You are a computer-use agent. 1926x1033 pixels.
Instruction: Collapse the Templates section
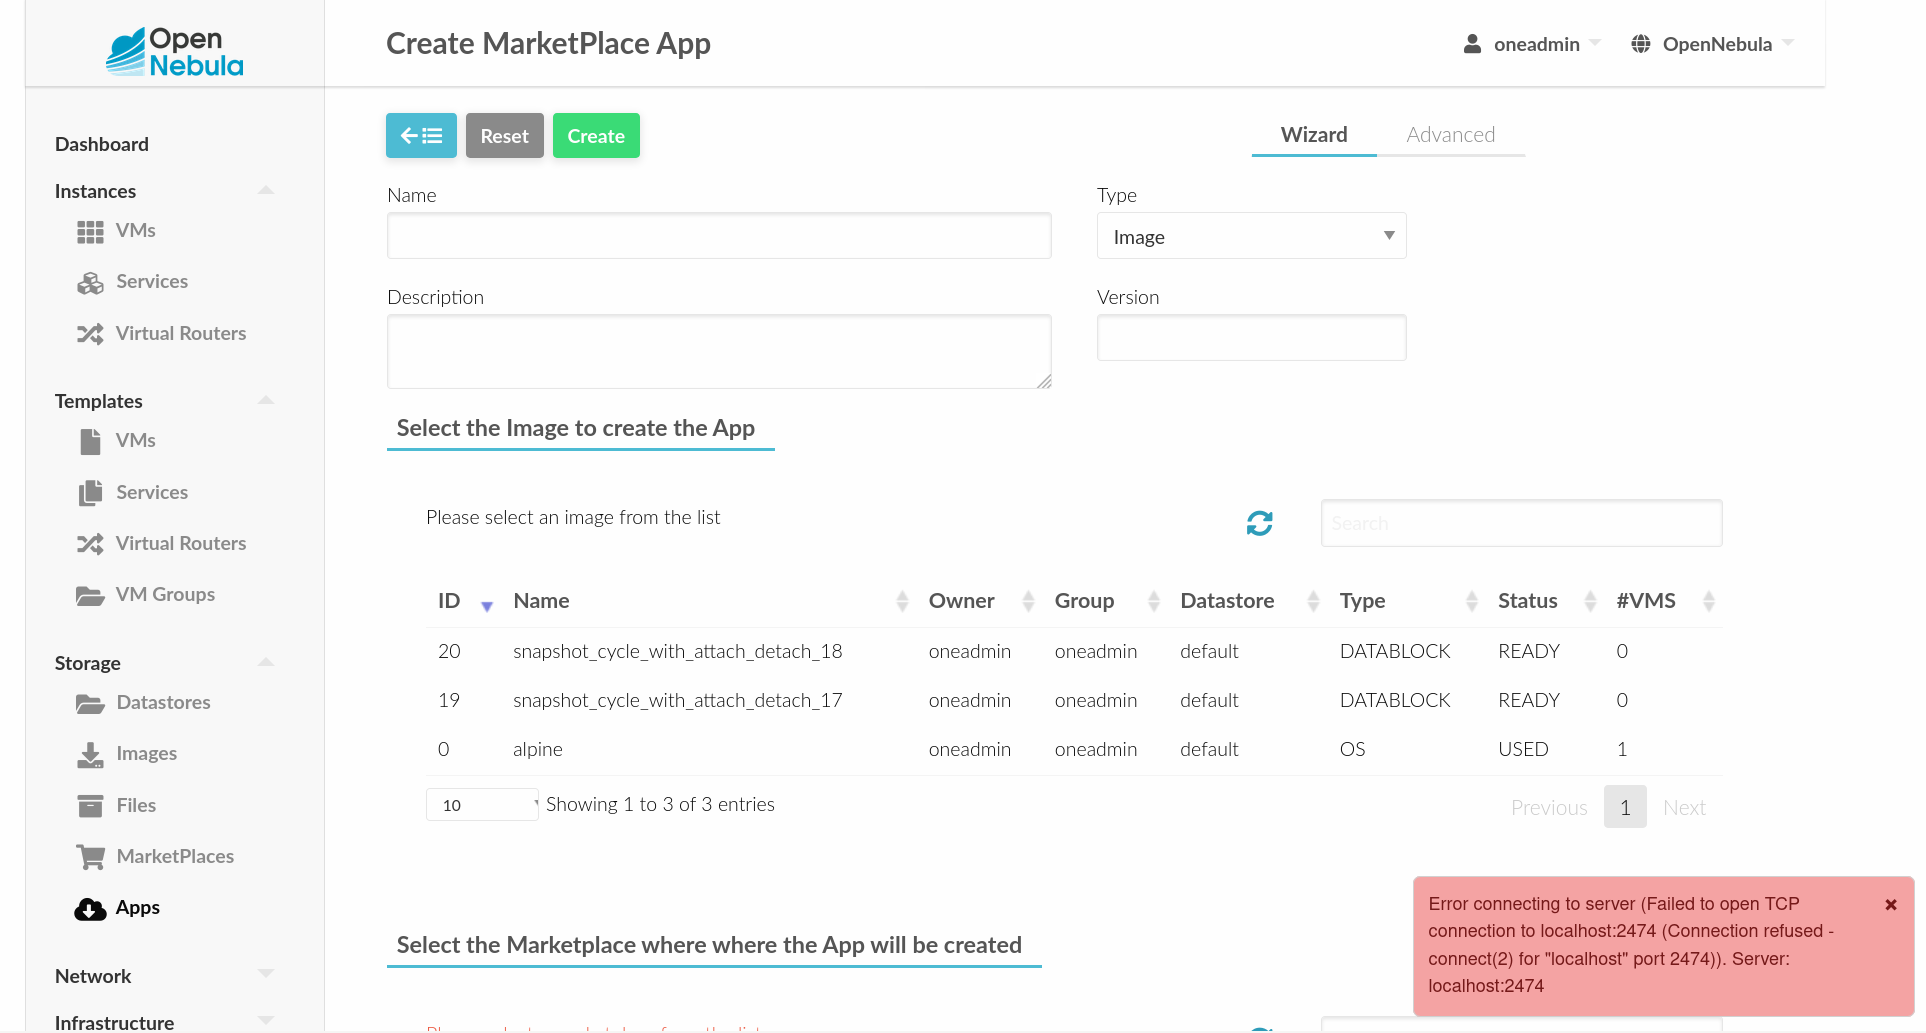(x=264, y=398)
